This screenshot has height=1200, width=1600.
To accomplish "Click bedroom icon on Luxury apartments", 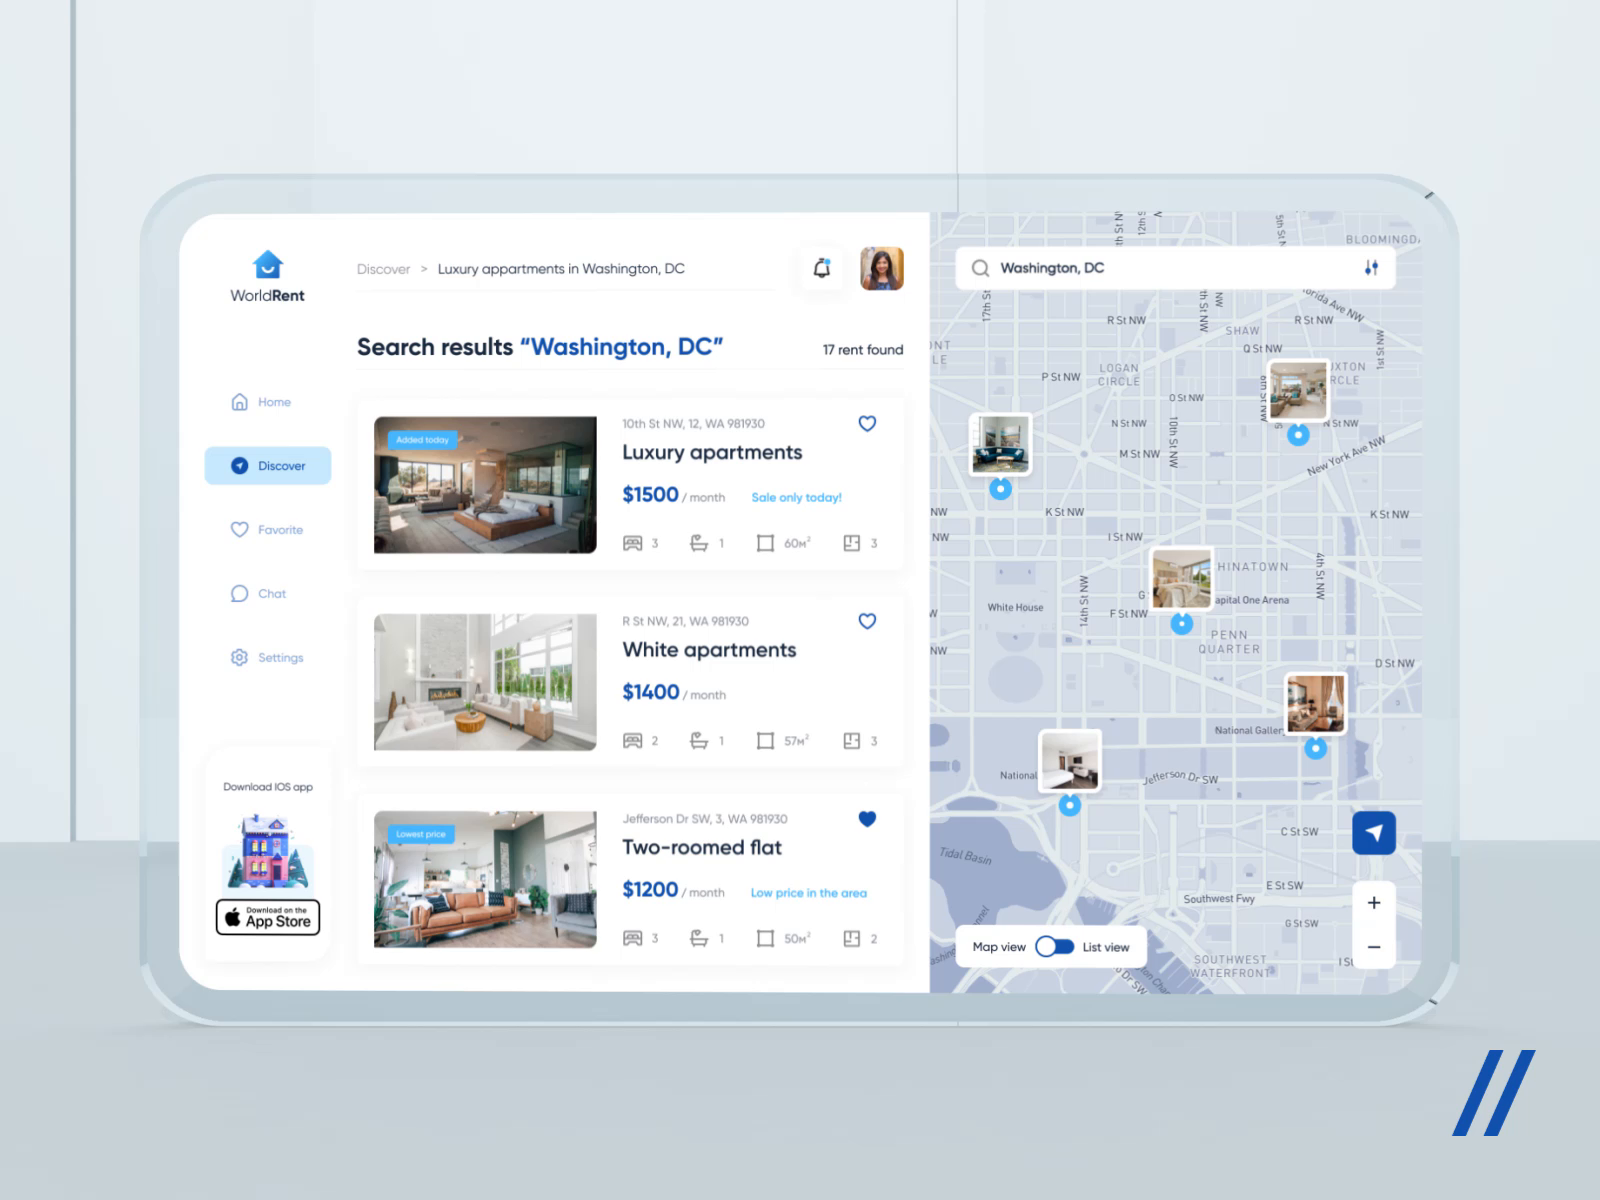I will tap(633, 543).
